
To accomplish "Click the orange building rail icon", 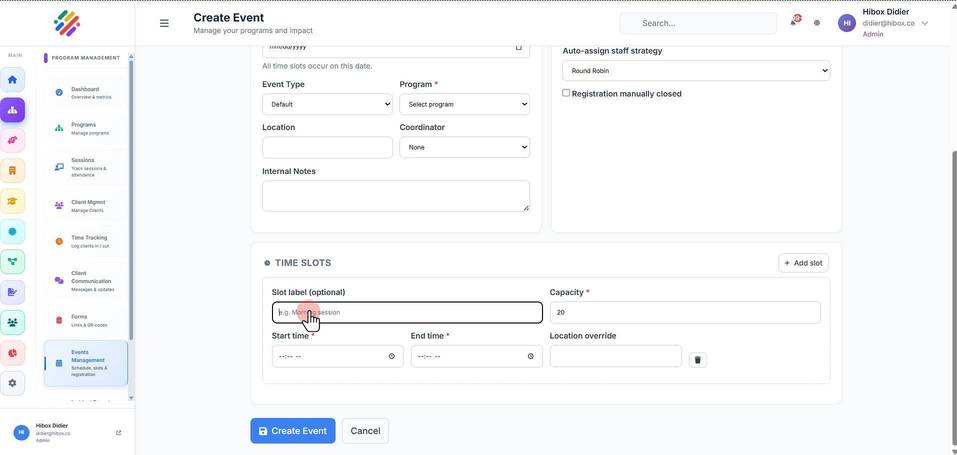I will point(12,171).
